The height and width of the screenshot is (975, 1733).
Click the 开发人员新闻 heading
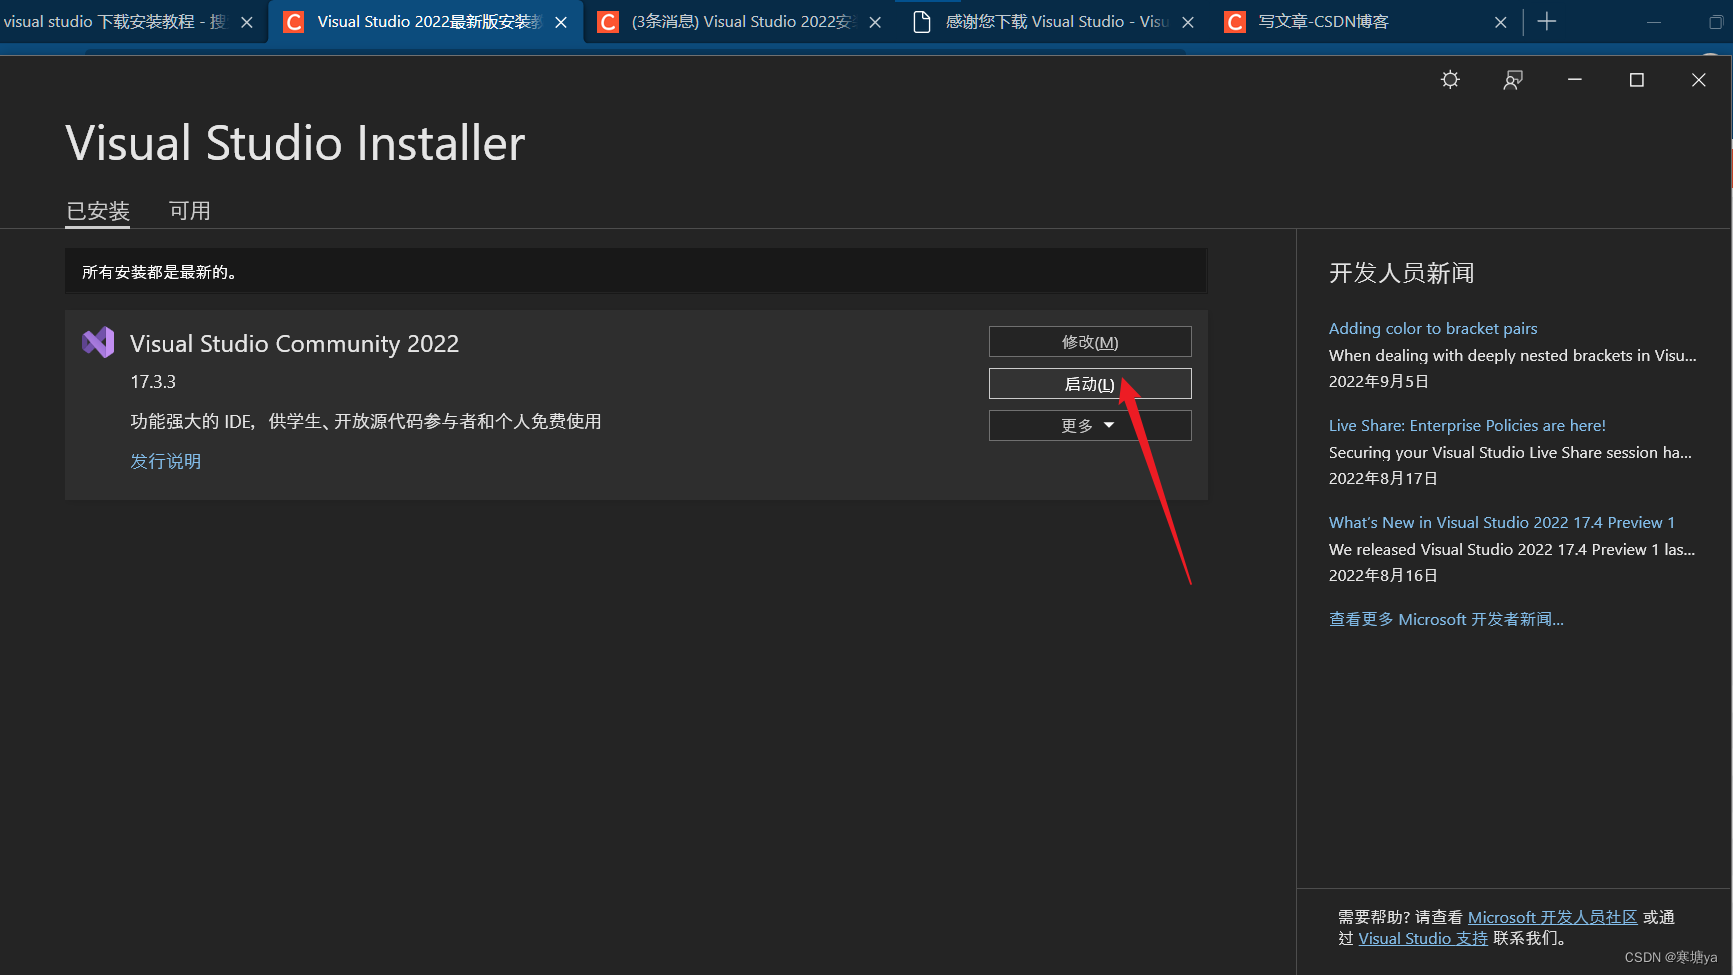[x=1401, y=273]
